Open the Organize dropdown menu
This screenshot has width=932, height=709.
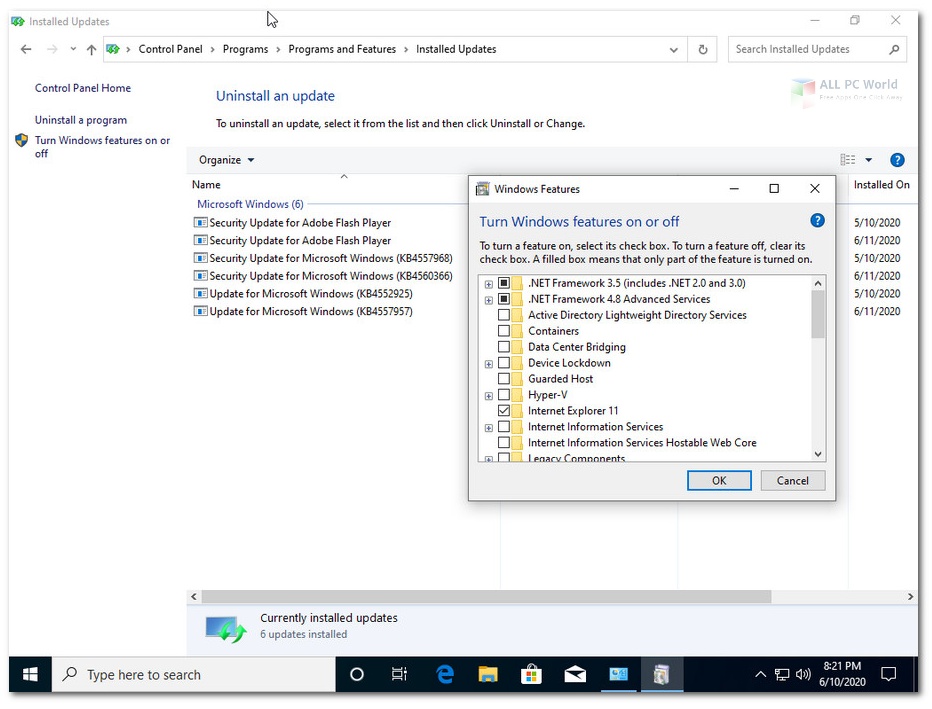pos(226,160)
